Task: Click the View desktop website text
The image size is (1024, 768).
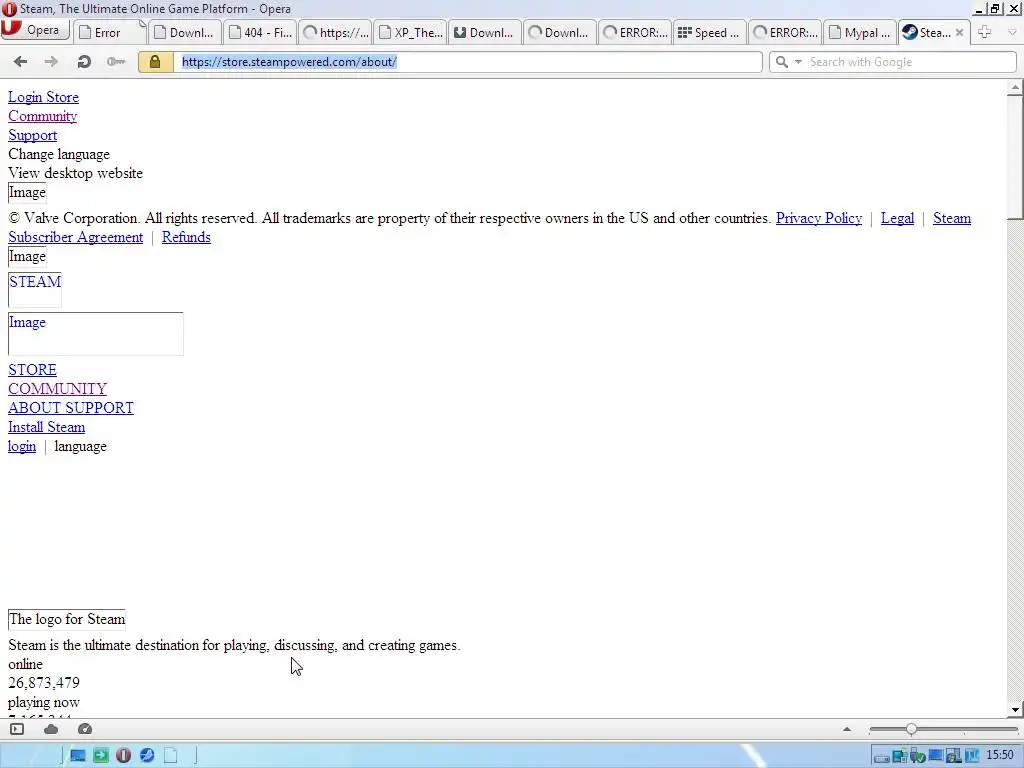Action: [75, 173]
